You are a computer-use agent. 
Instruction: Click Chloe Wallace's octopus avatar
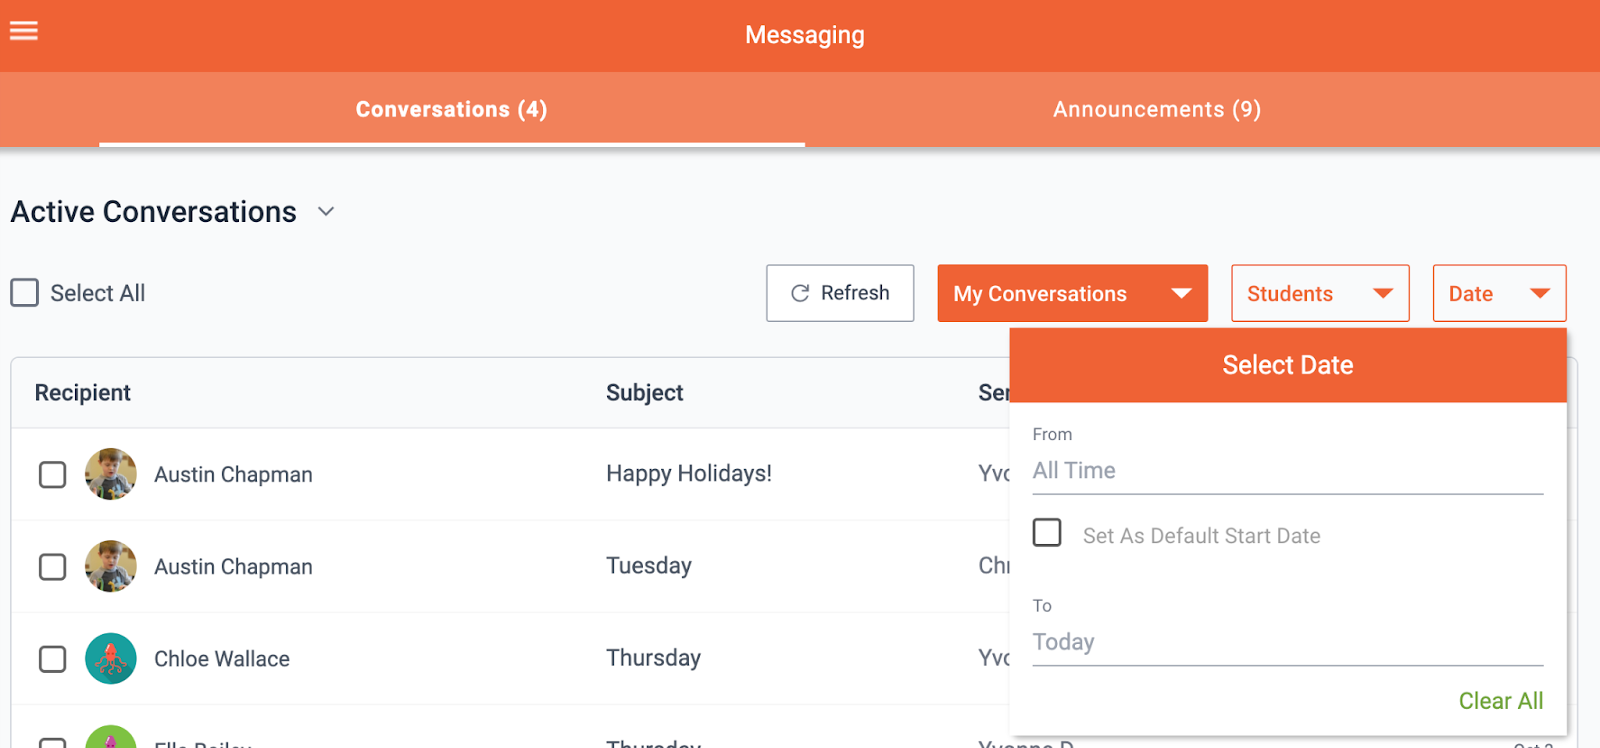tap(111, 659)
